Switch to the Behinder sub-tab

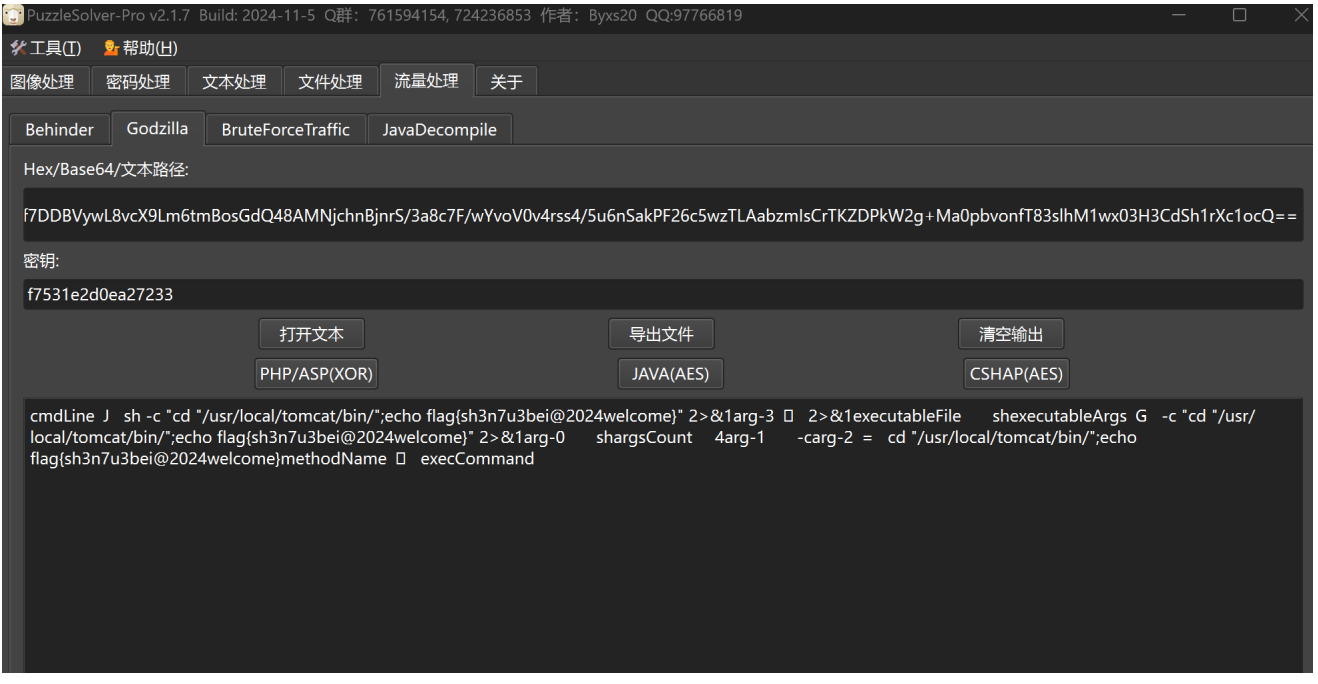click(x=59, y=129)
